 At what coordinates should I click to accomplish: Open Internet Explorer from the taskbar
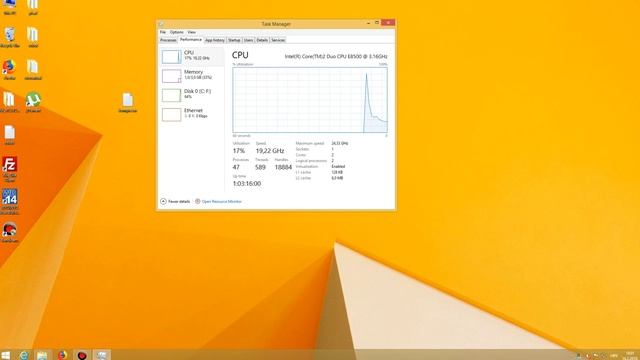(24, 355)
